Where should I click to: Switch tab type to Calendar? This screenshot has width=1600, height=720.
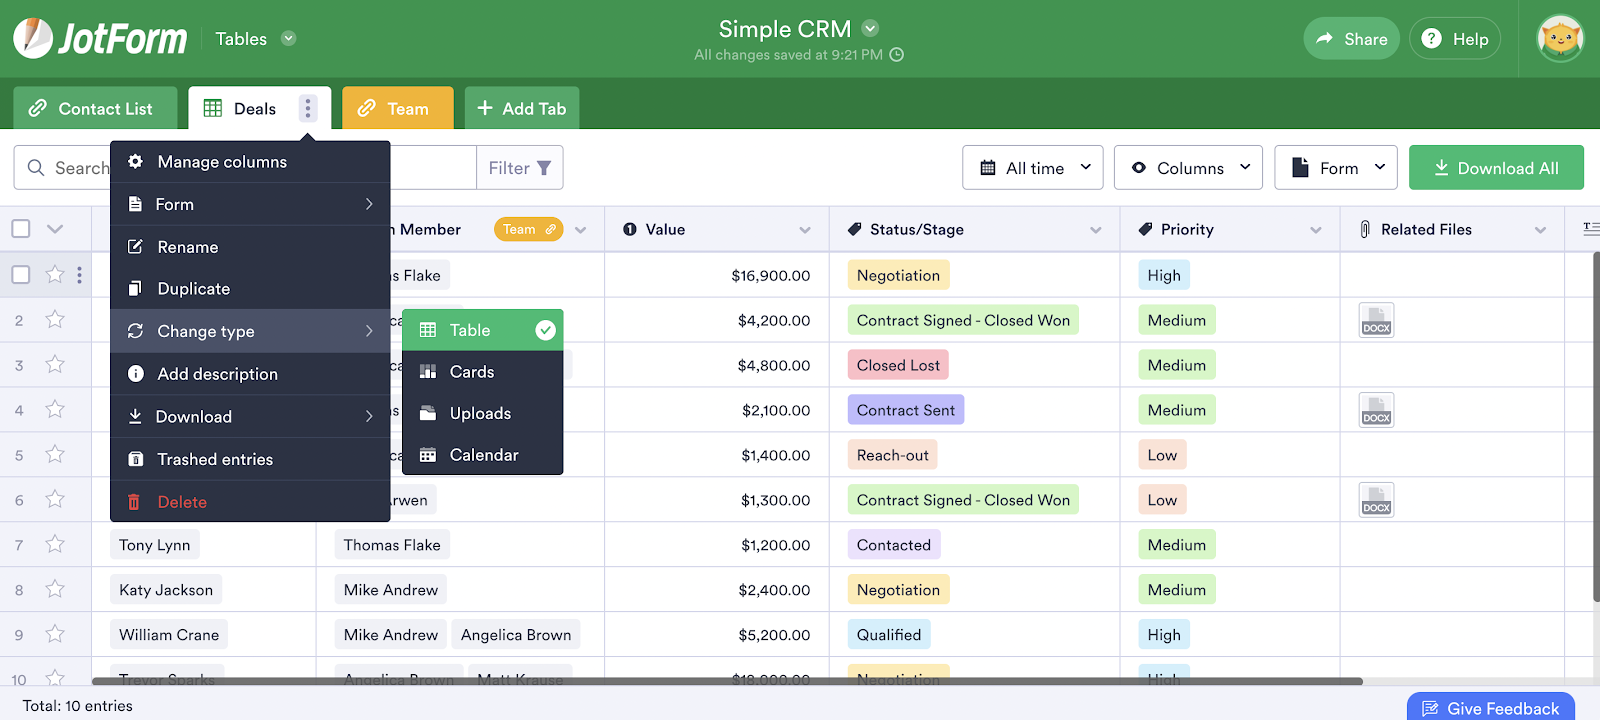point(483,455)
